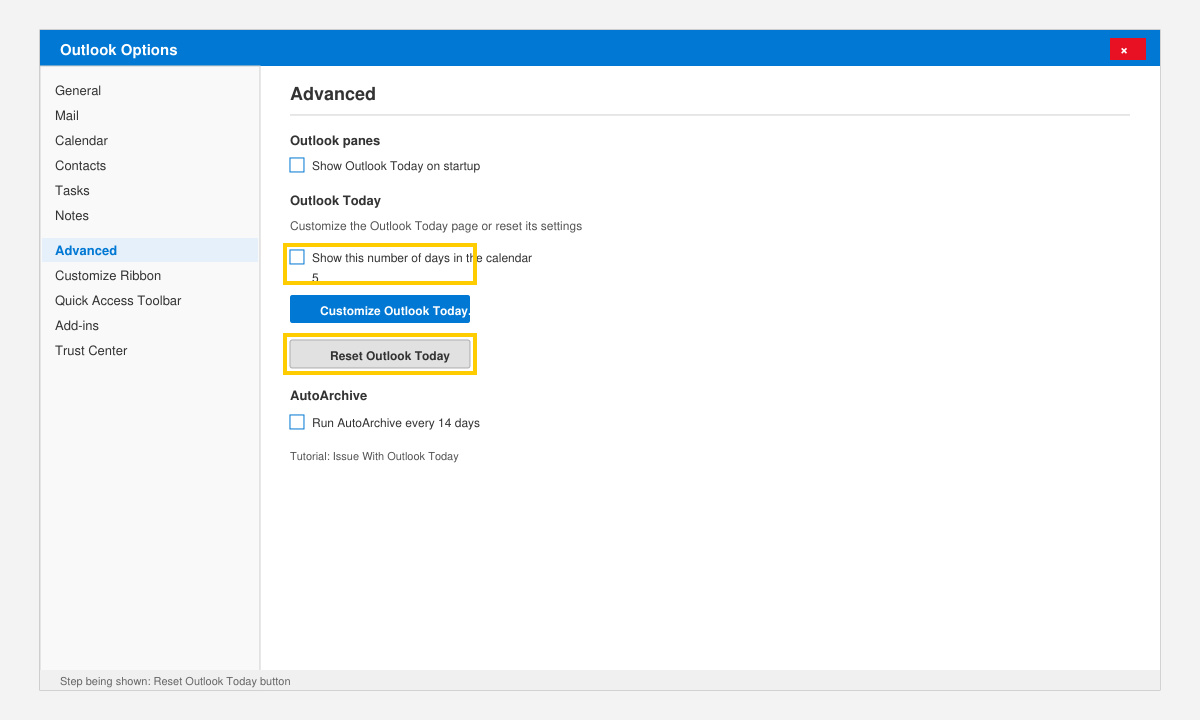Click the Customize the Outlook Today page description
1200x720 pixels.
[x=436, y=226]
